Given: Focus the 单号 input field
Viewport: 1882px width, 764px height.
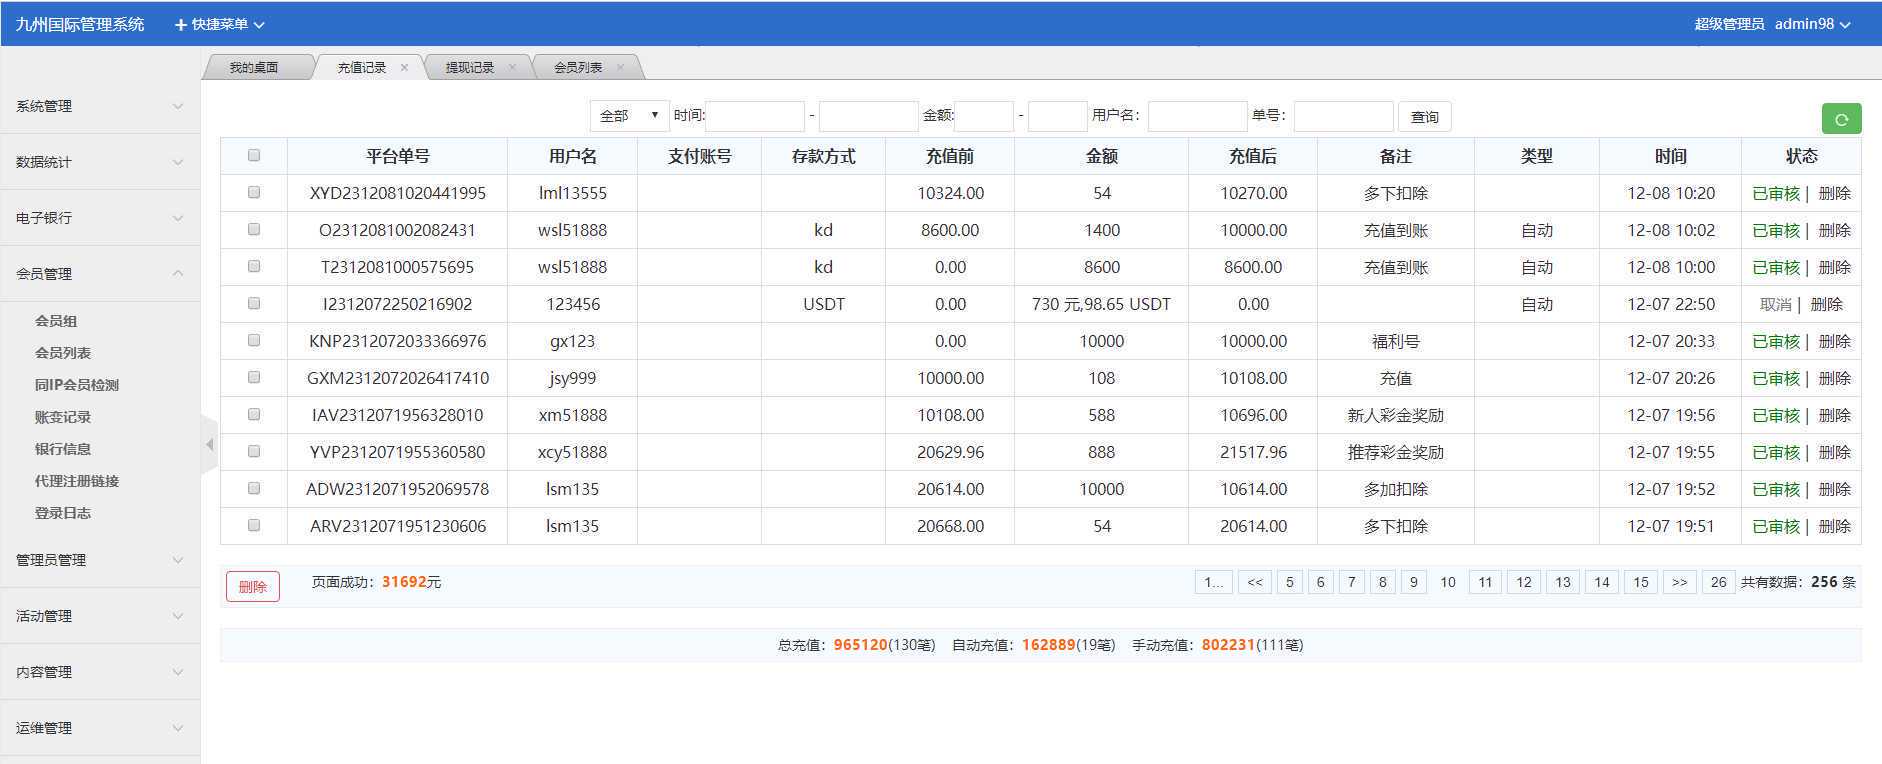Looking at the screenshot, I should [1343, 116].
